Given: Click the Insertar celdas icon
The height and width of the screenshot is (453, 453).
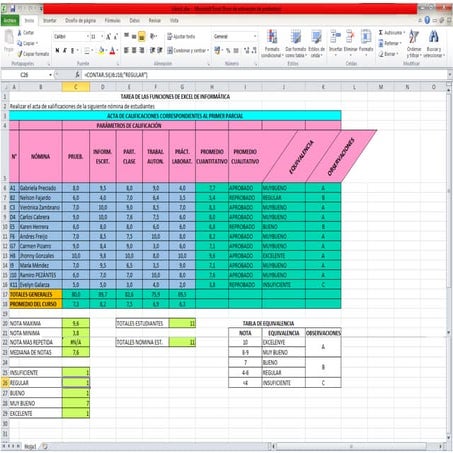Looking at the screenshot, I should click(x=335, y=36).
